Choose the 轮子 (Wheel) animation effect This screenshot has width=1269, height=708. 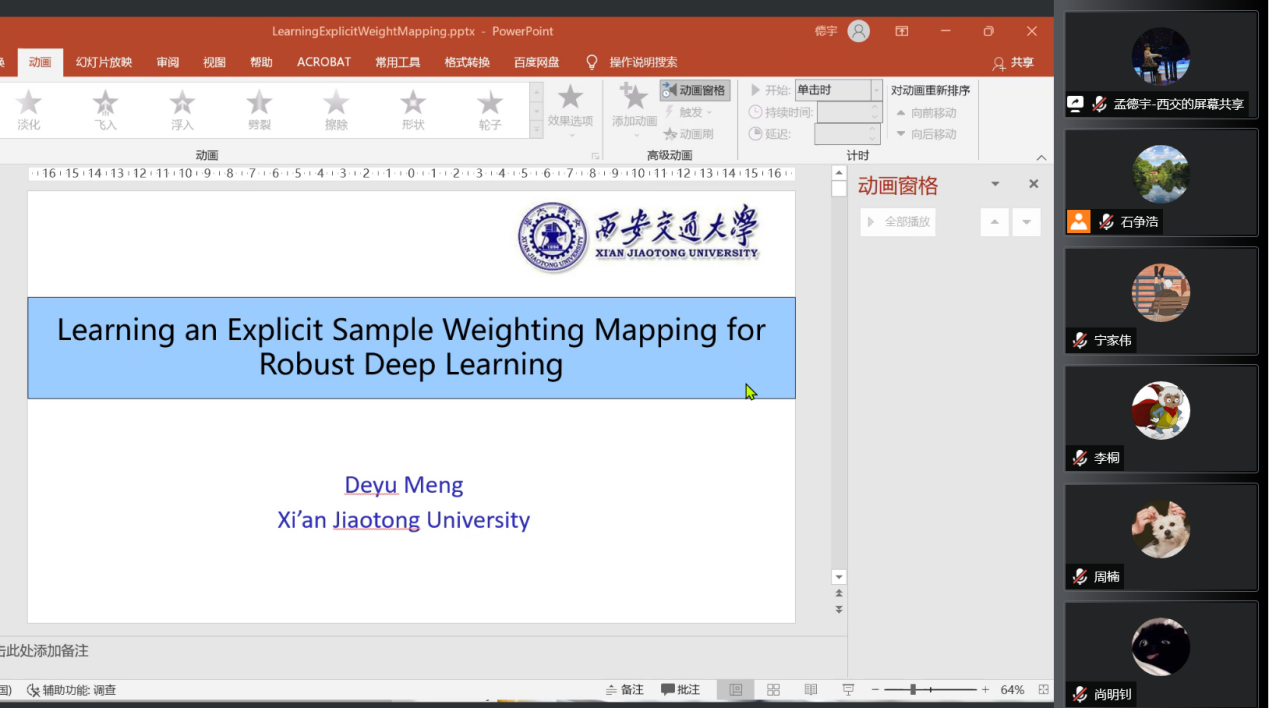click(489, 109)
